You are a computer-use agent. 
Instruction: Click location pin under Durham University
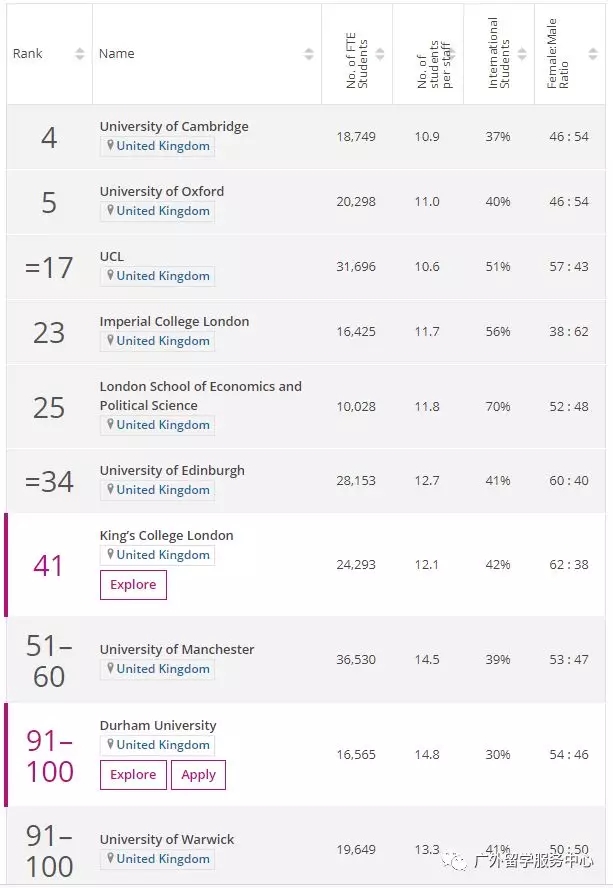(111, 745)
